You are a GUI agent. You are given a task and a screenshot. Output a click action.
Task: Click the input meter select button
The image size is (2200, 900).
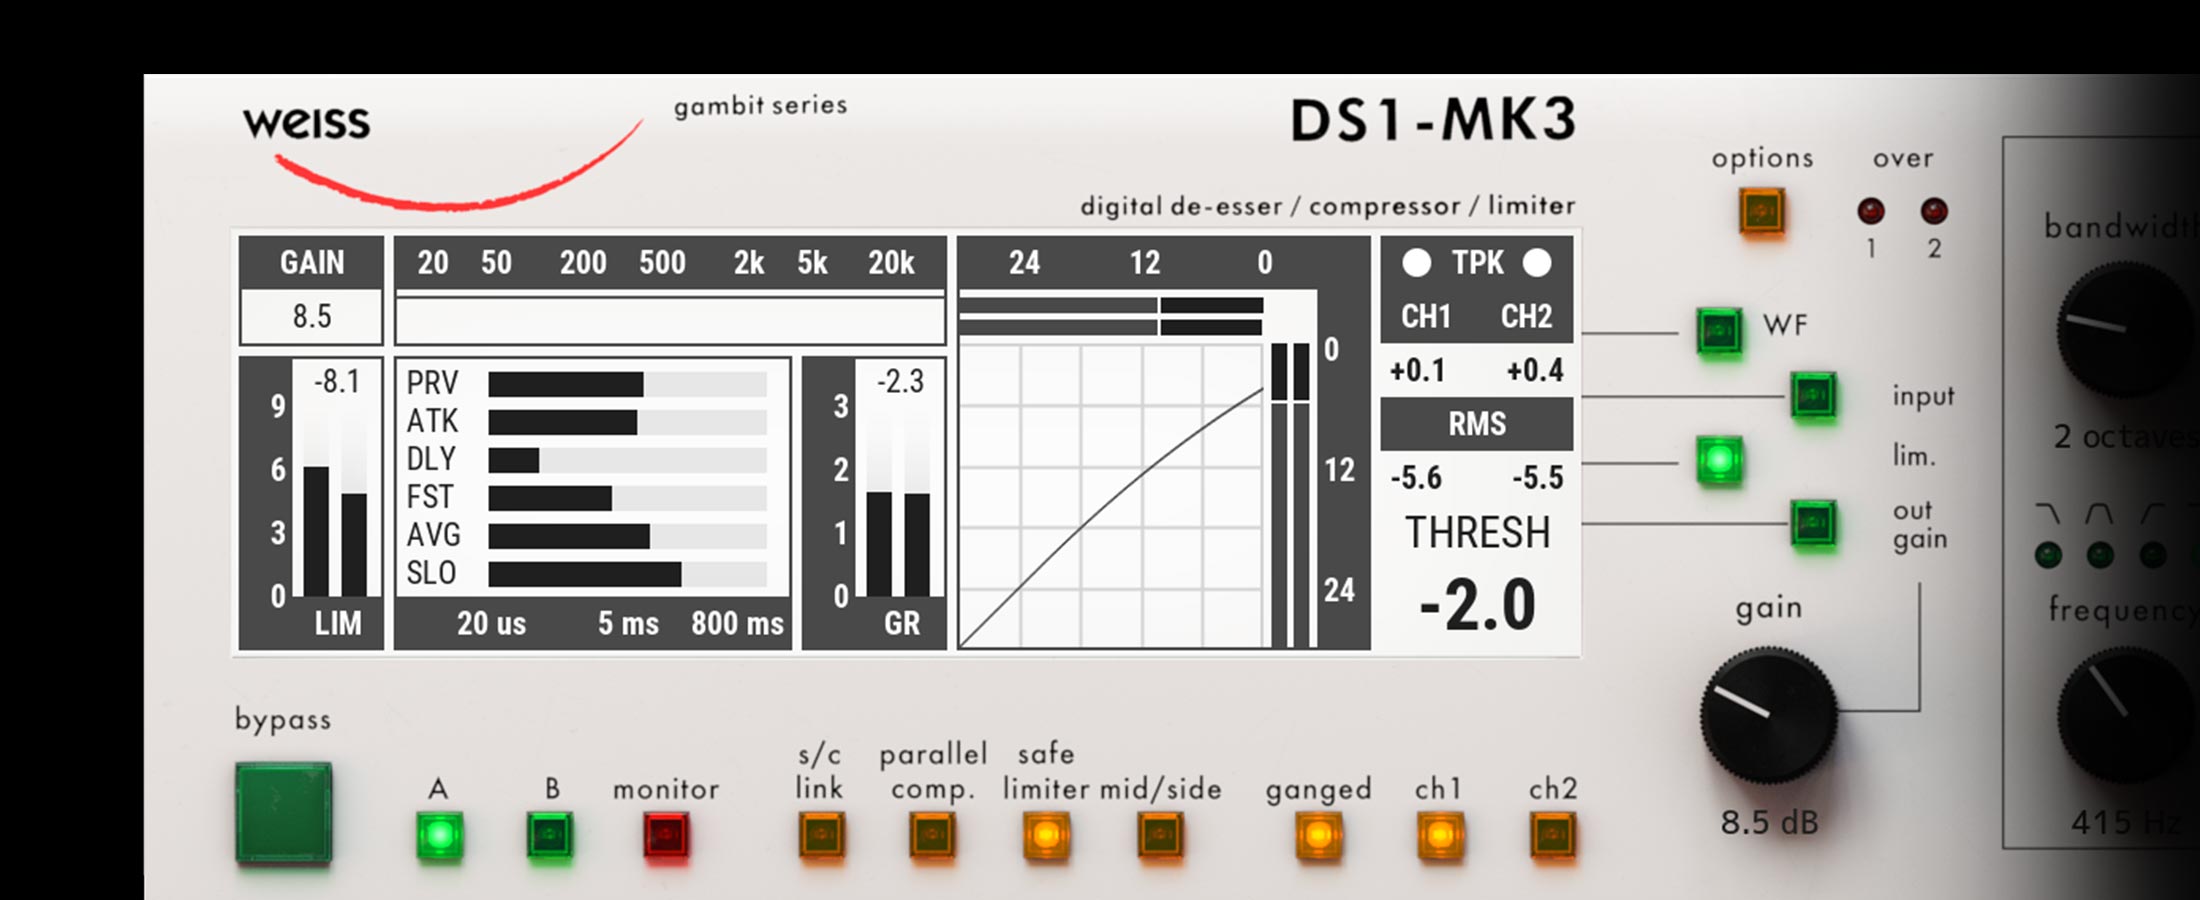click(1813, 396)
